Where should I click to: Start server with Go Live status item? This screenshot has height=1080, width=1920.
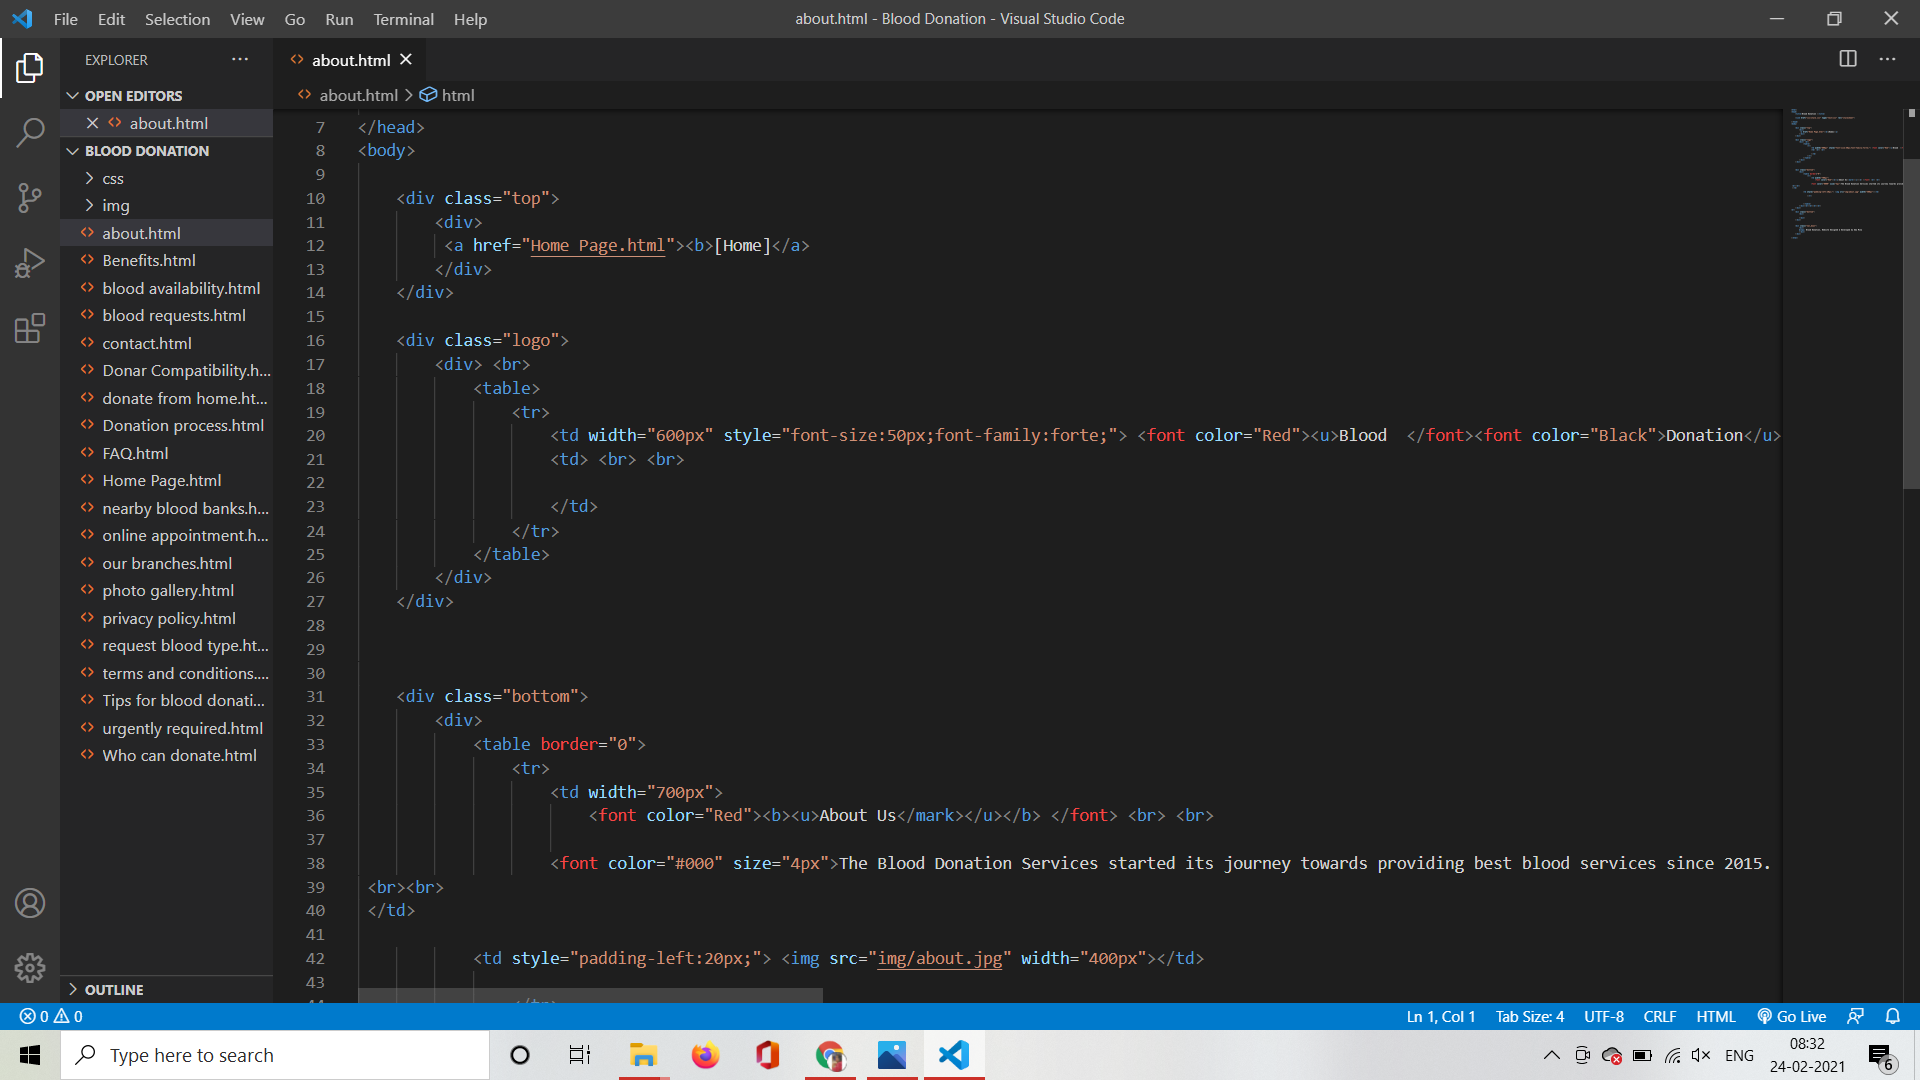click(x=1791, y=1016)
